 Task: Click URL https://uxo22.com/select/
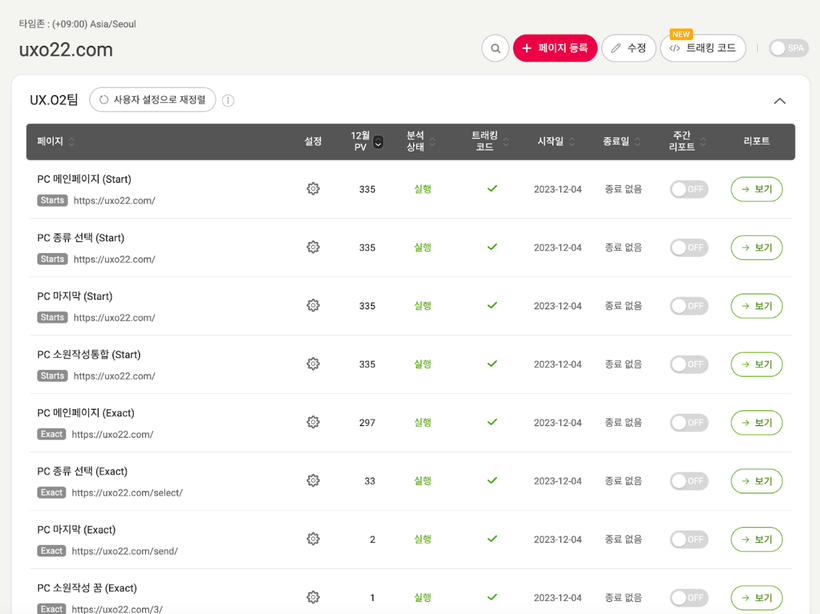(x=127, y=493)
